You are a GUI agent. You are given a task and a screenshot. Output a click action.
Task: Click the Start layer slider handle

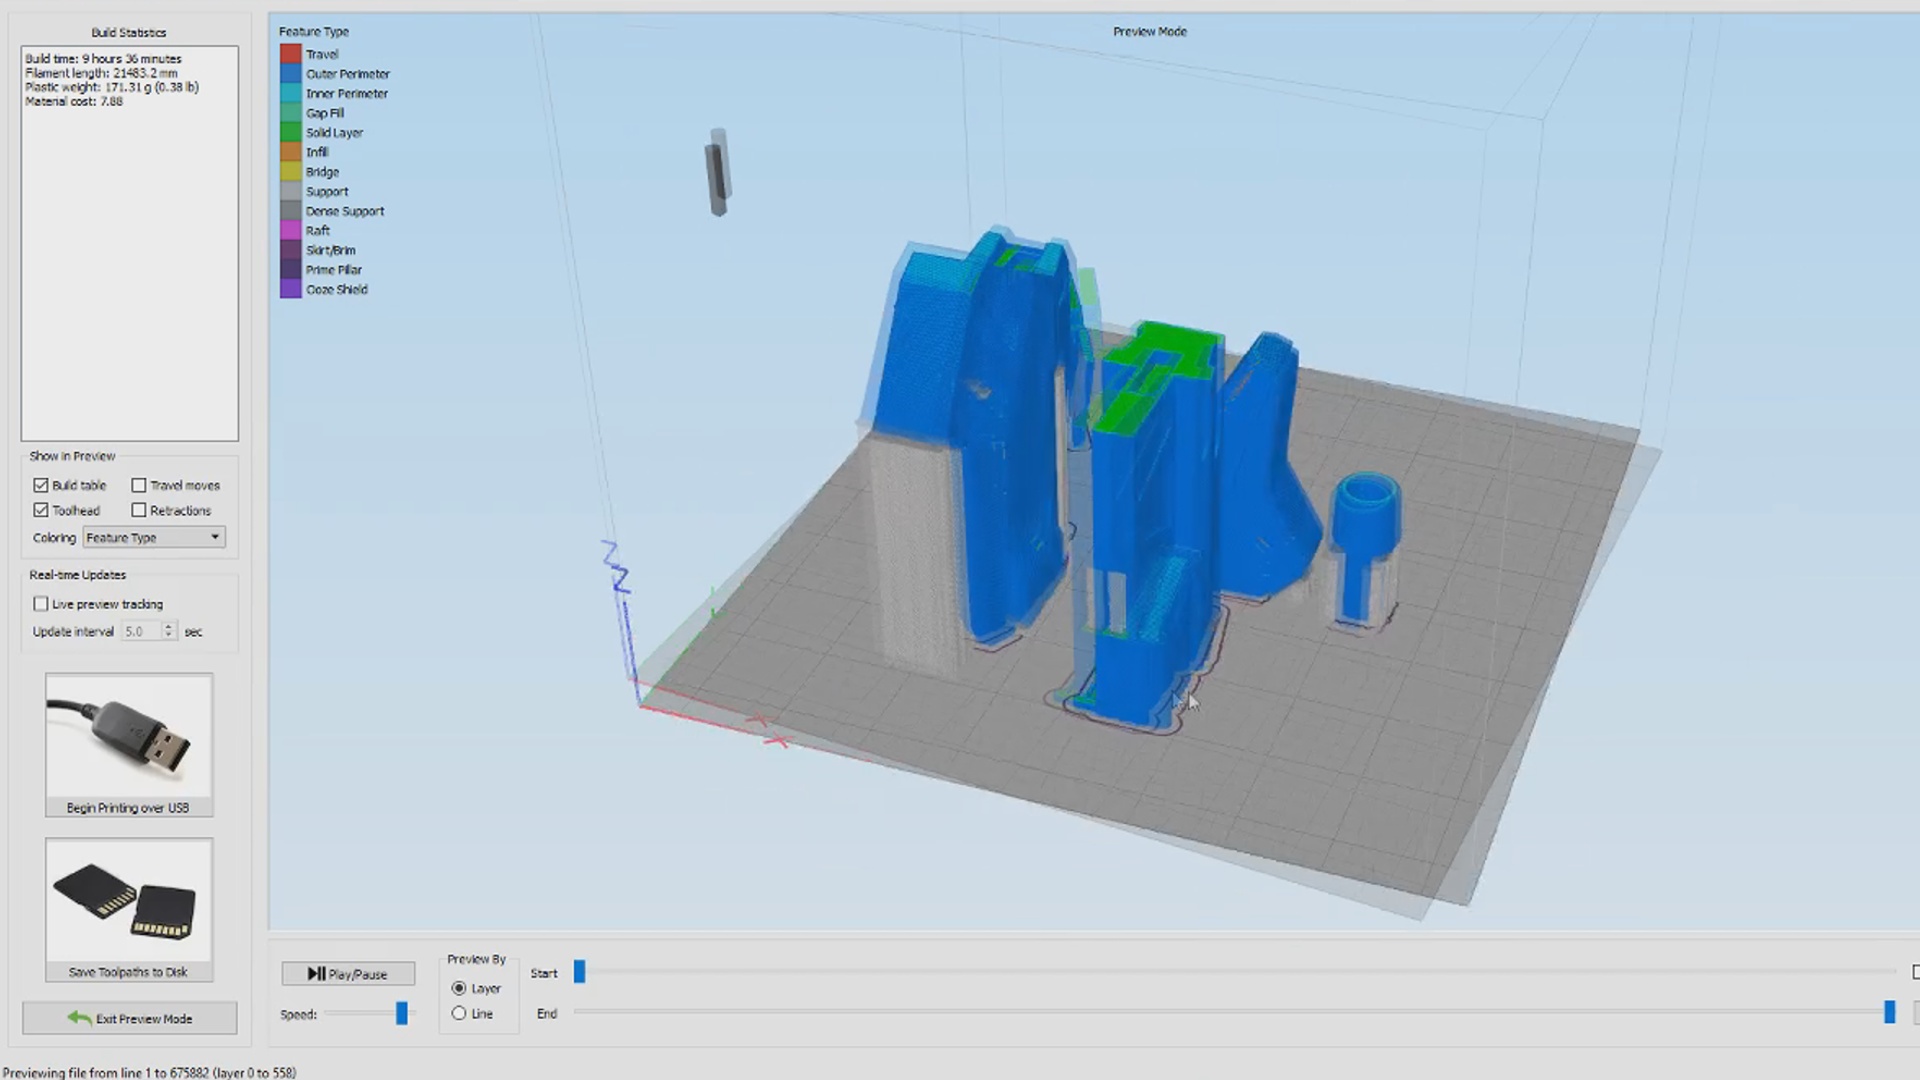[579, 971]
